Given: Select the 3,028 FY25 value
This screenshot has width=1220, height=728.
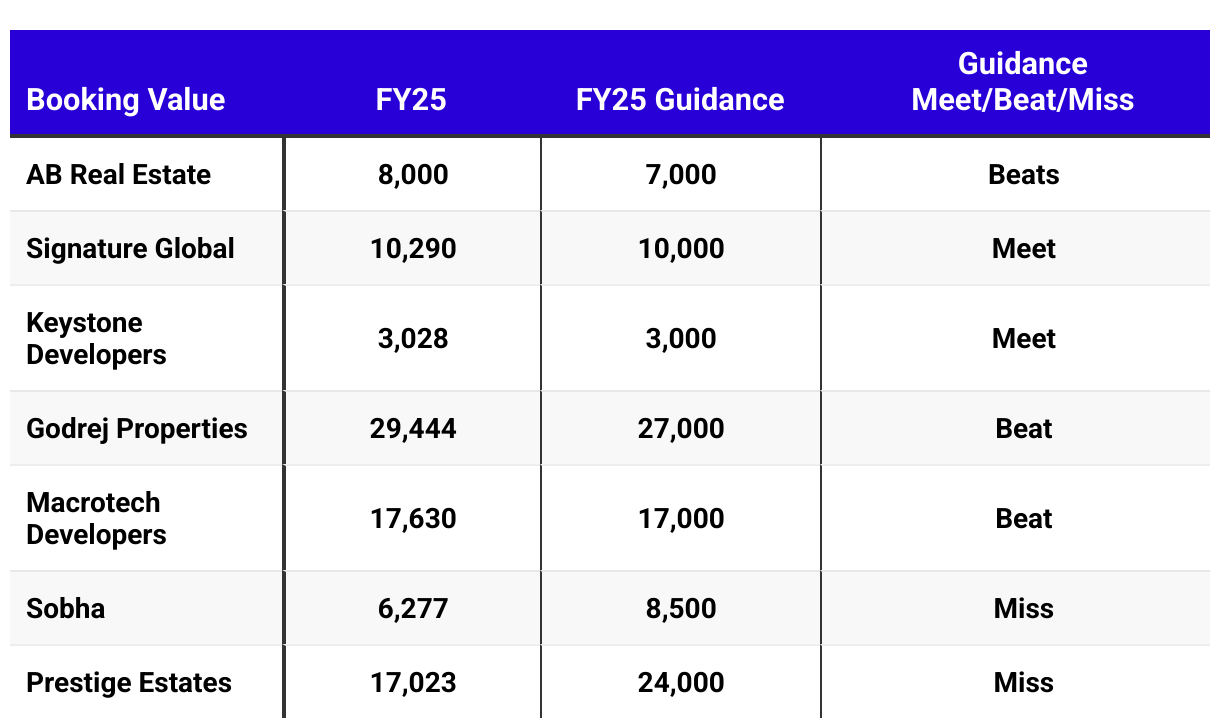Looking at the screenshot, I should click(413, 339).
